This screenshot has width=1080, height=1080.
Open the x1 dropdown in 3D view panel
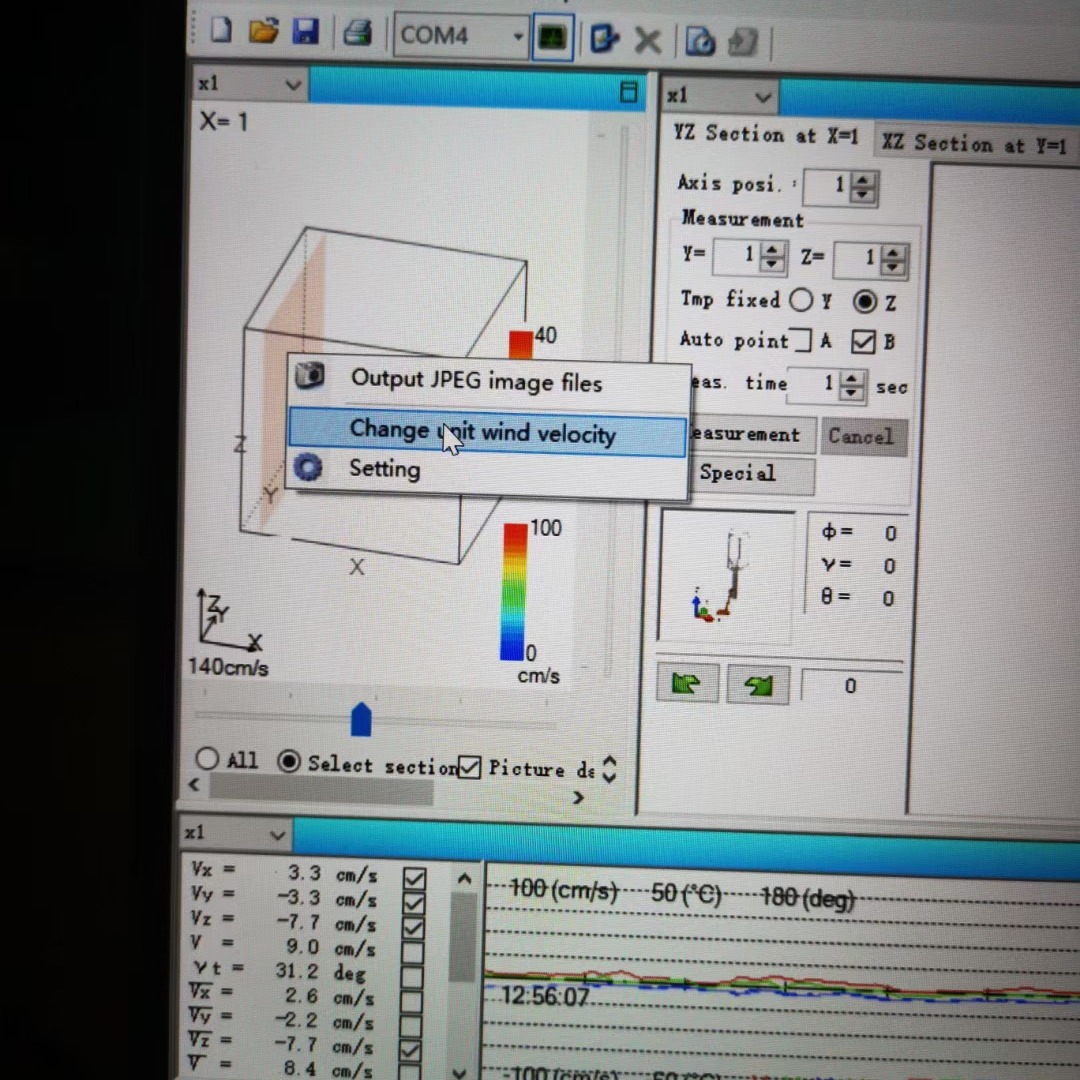point(293,85)
